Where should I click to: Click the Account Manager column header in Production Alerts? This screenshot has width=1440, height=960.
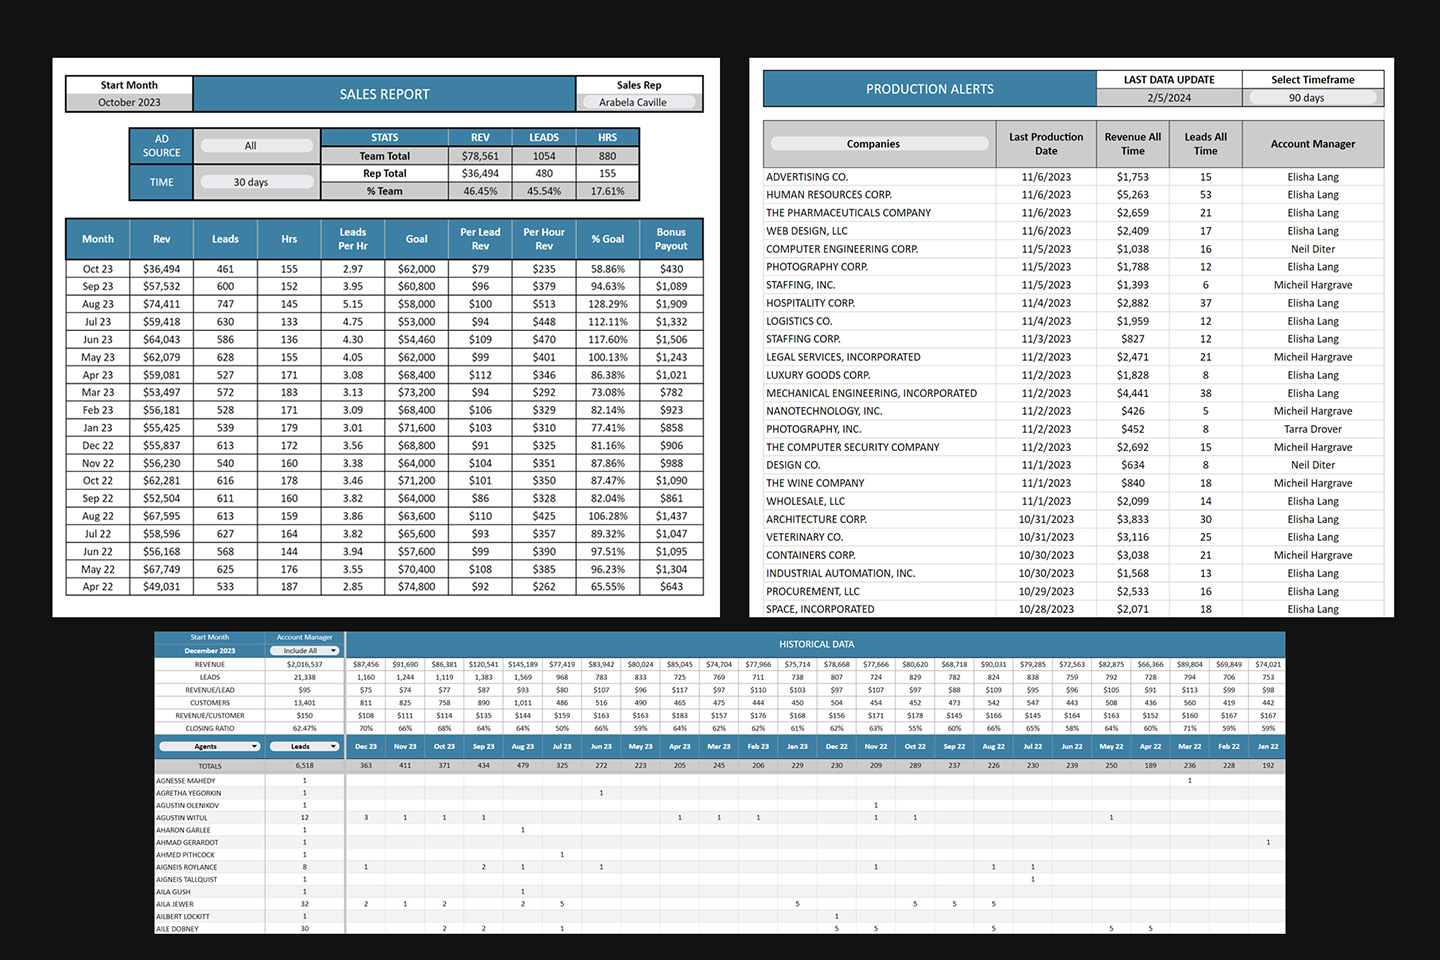coord(1313,144)
